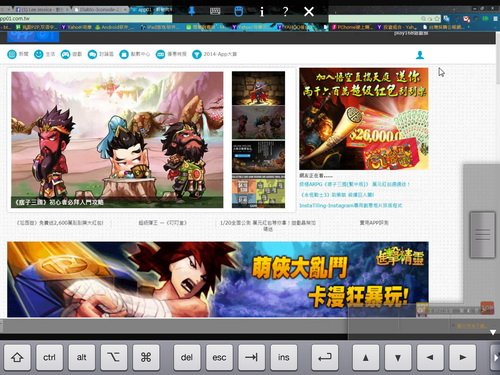Tap the pin icon in the remote toolbar

tap(192, 11)
